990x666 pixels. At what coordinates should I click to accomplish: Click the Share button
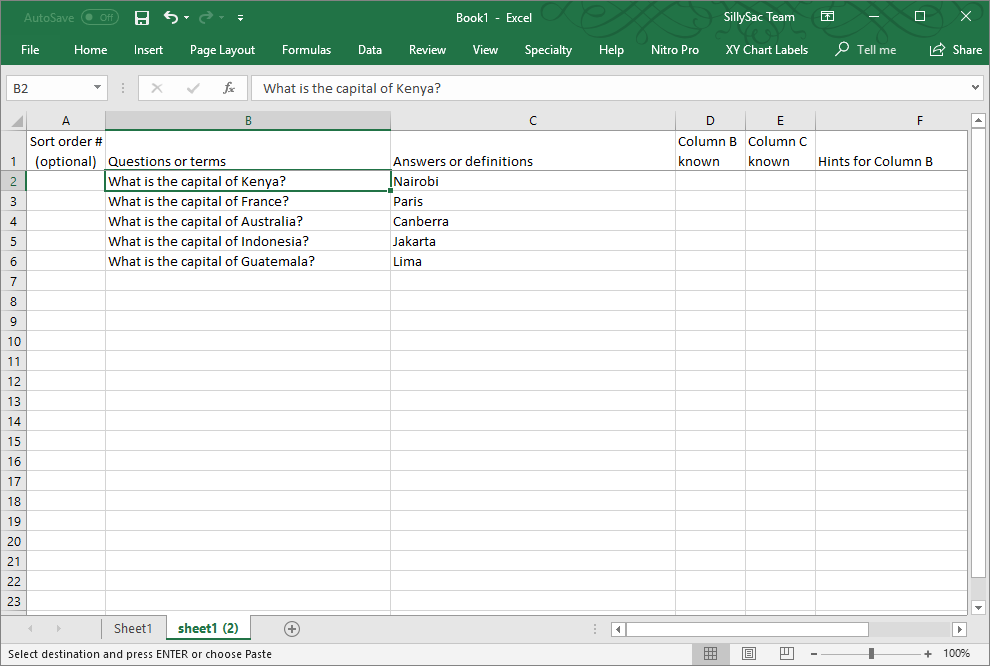coord(956,50)
